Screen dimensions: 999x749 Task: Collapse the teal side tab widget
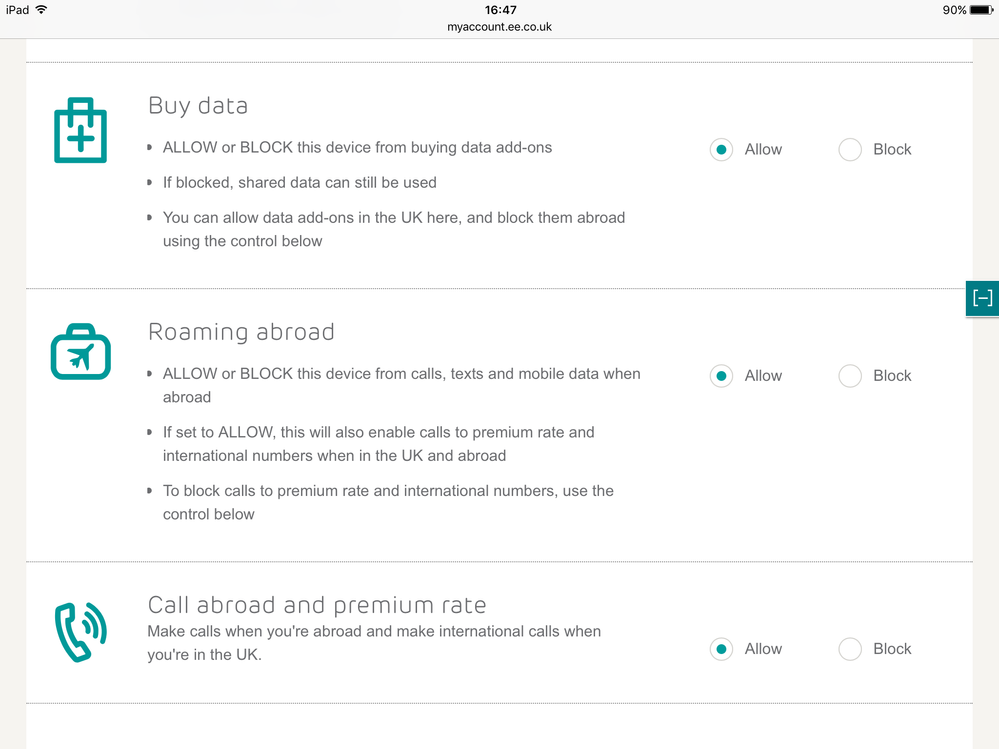point(982,298)
